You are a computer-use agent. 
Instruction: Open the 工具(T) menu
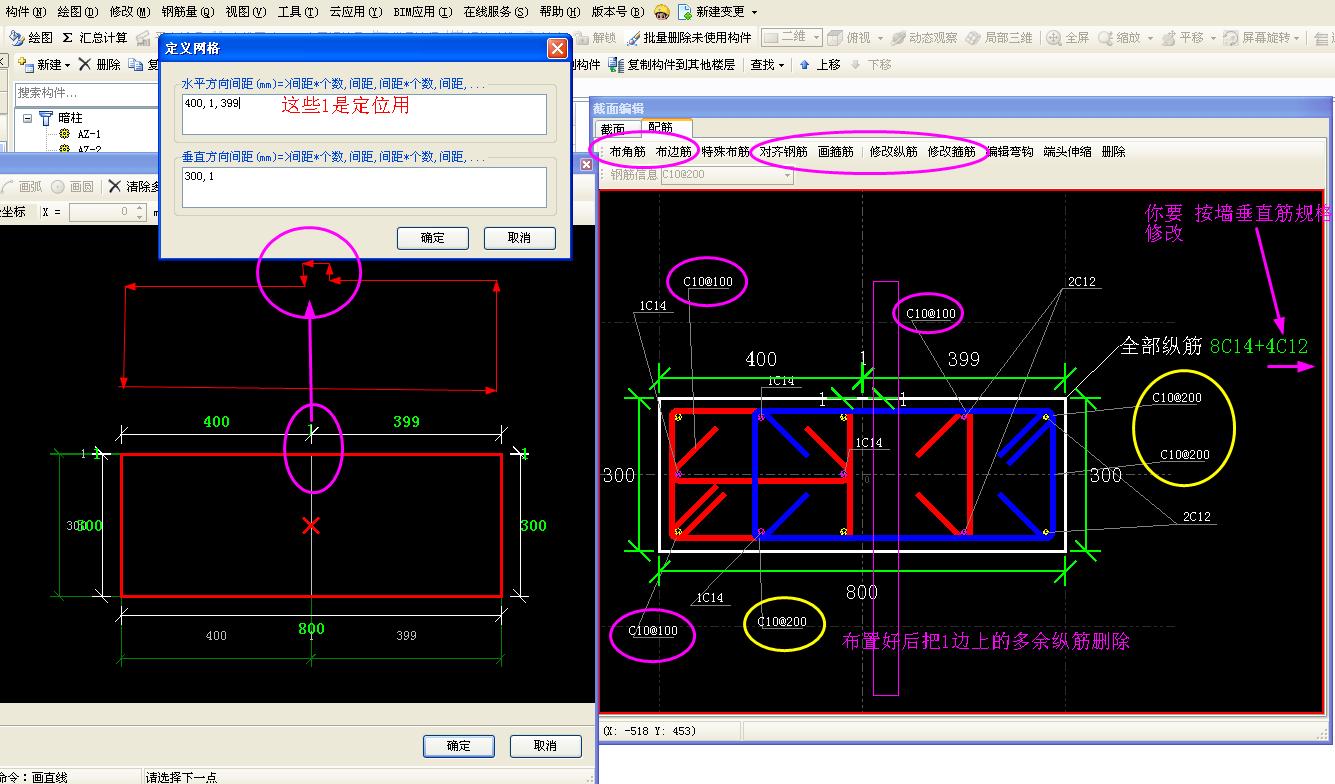[298, 12]
